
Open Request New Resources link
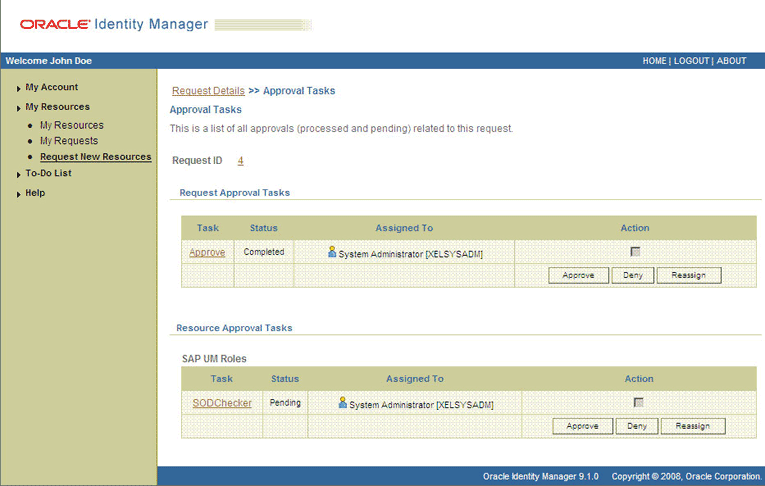tap(96, 157)
